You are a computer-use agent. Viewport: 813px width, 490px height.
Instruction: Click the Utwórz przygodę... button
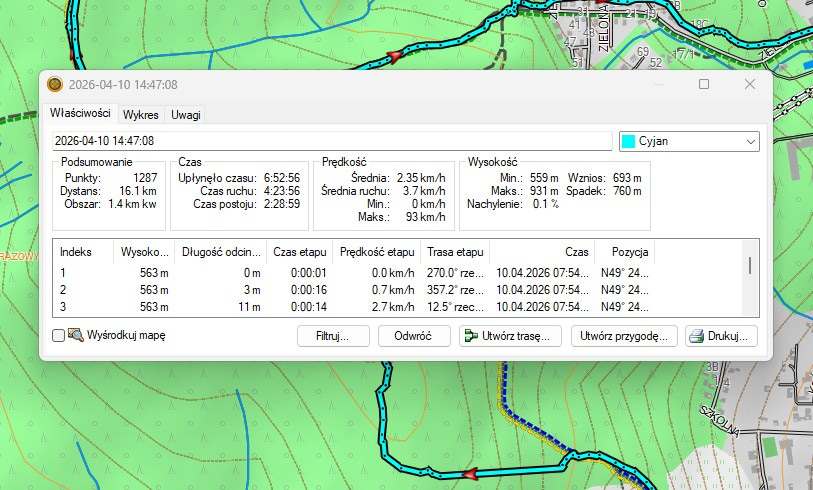(624, 336)
